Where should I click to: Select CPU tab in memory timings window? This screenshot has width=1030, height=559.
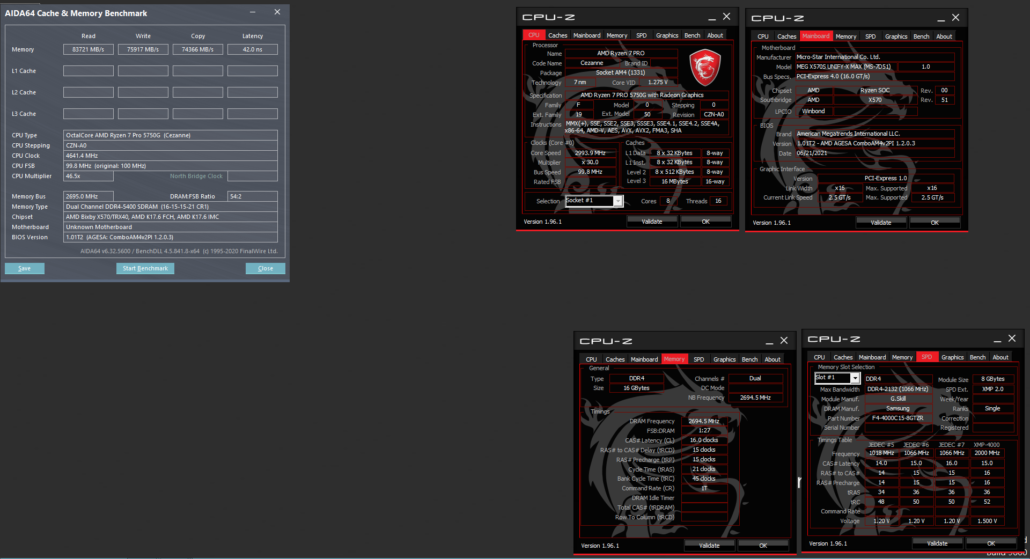pos(591,359)
